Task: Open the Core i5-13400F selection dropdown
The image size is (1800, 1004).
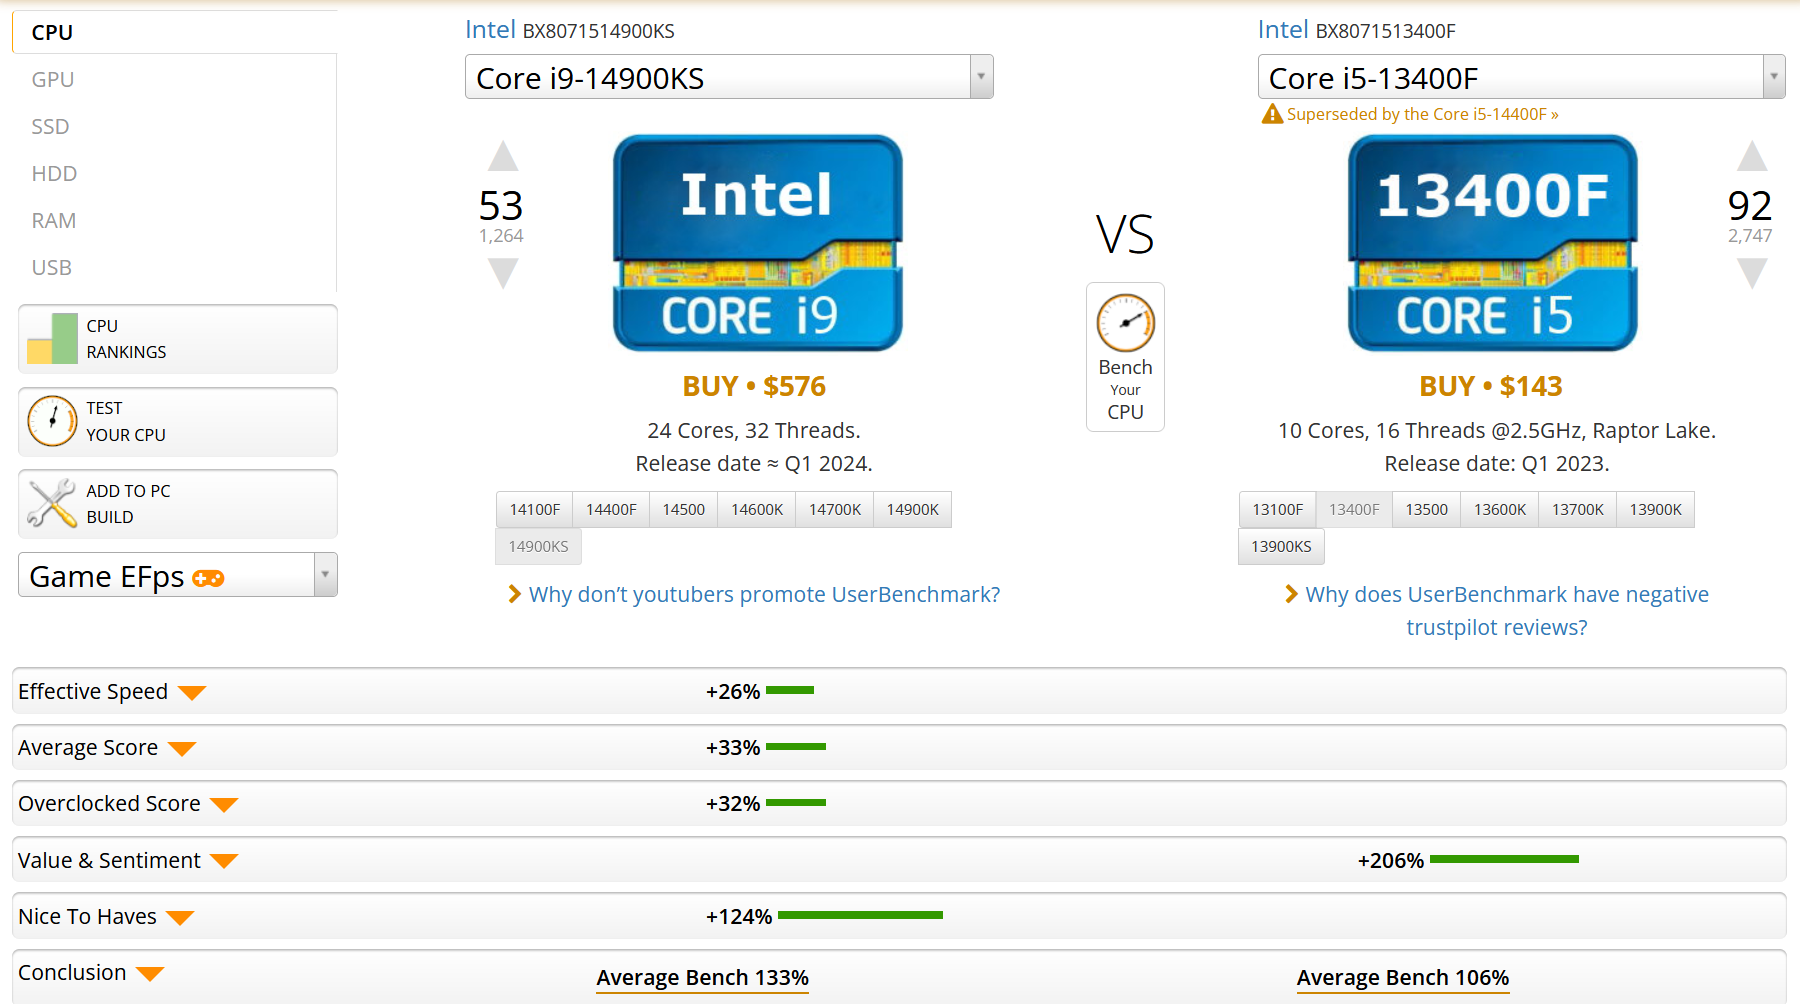Action: click(x=1521, y=77)
